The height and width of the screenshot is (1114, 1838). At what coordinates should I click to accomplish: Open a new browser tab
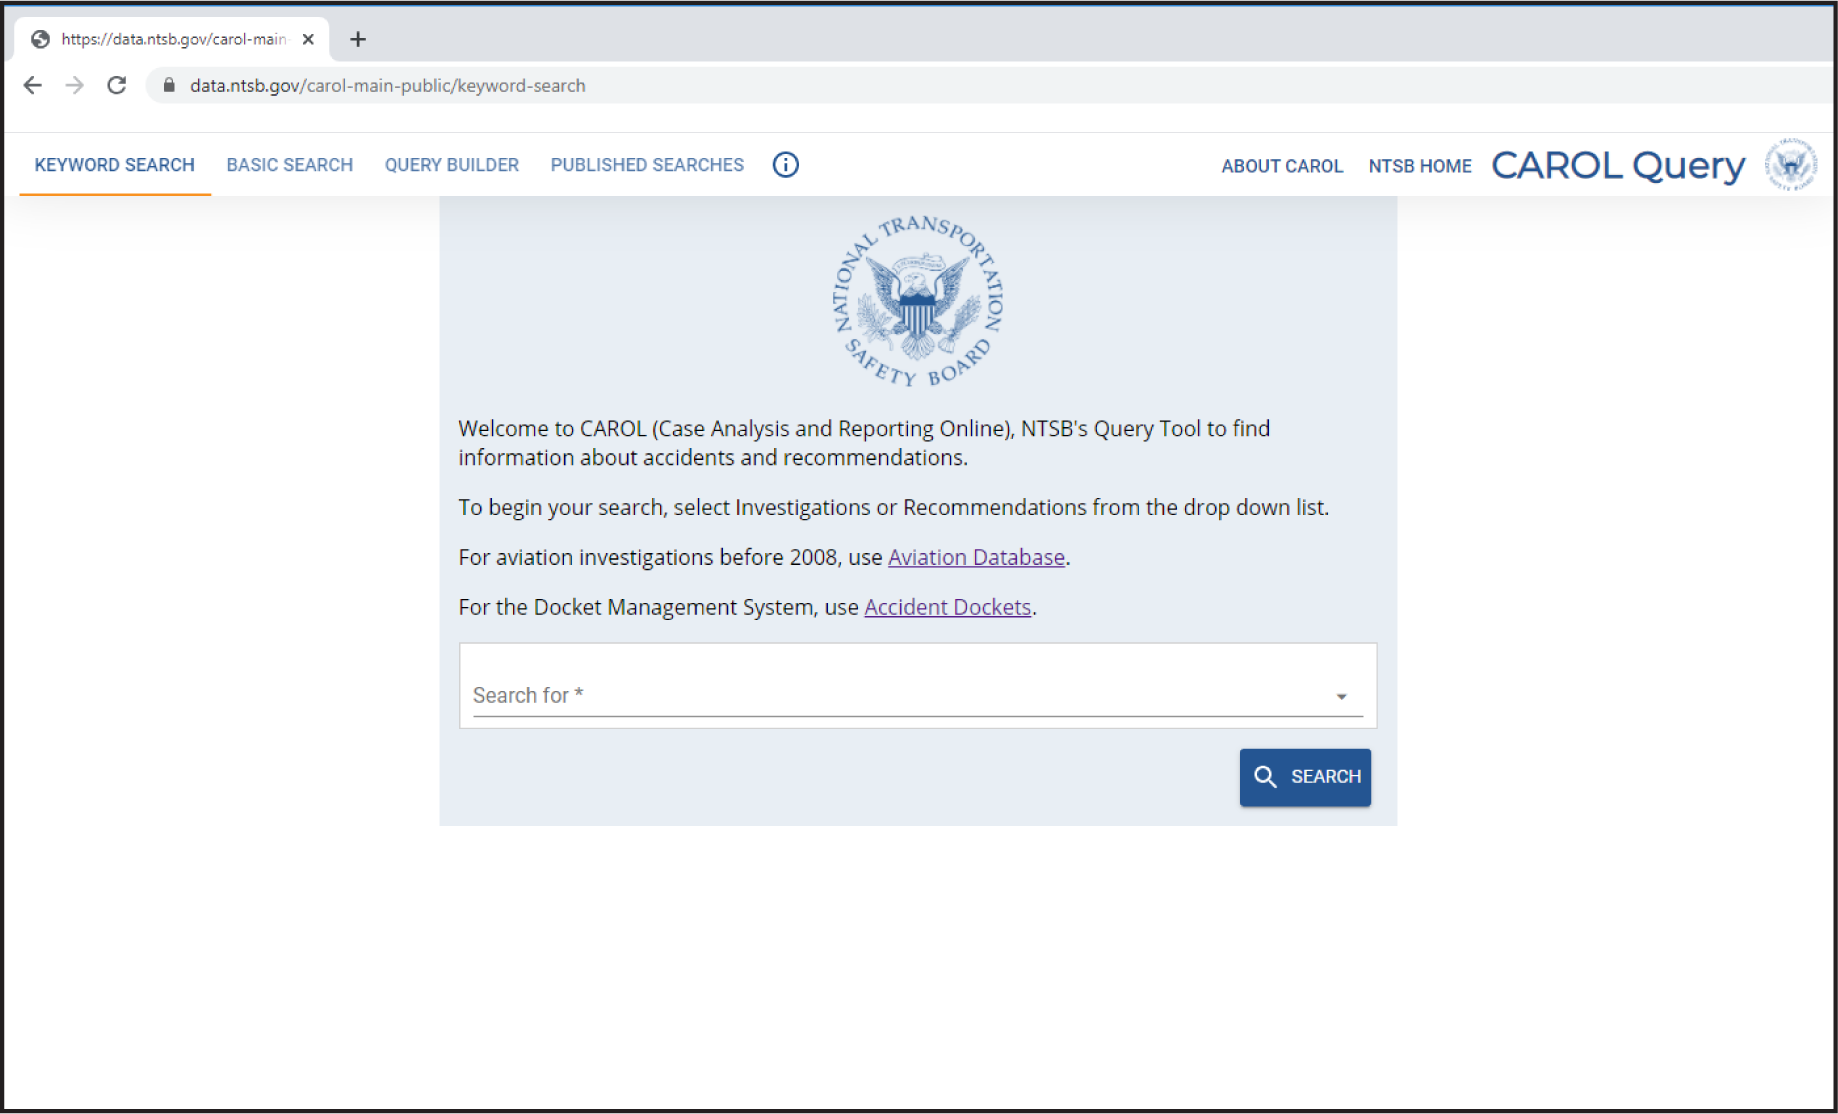(358, 39)
